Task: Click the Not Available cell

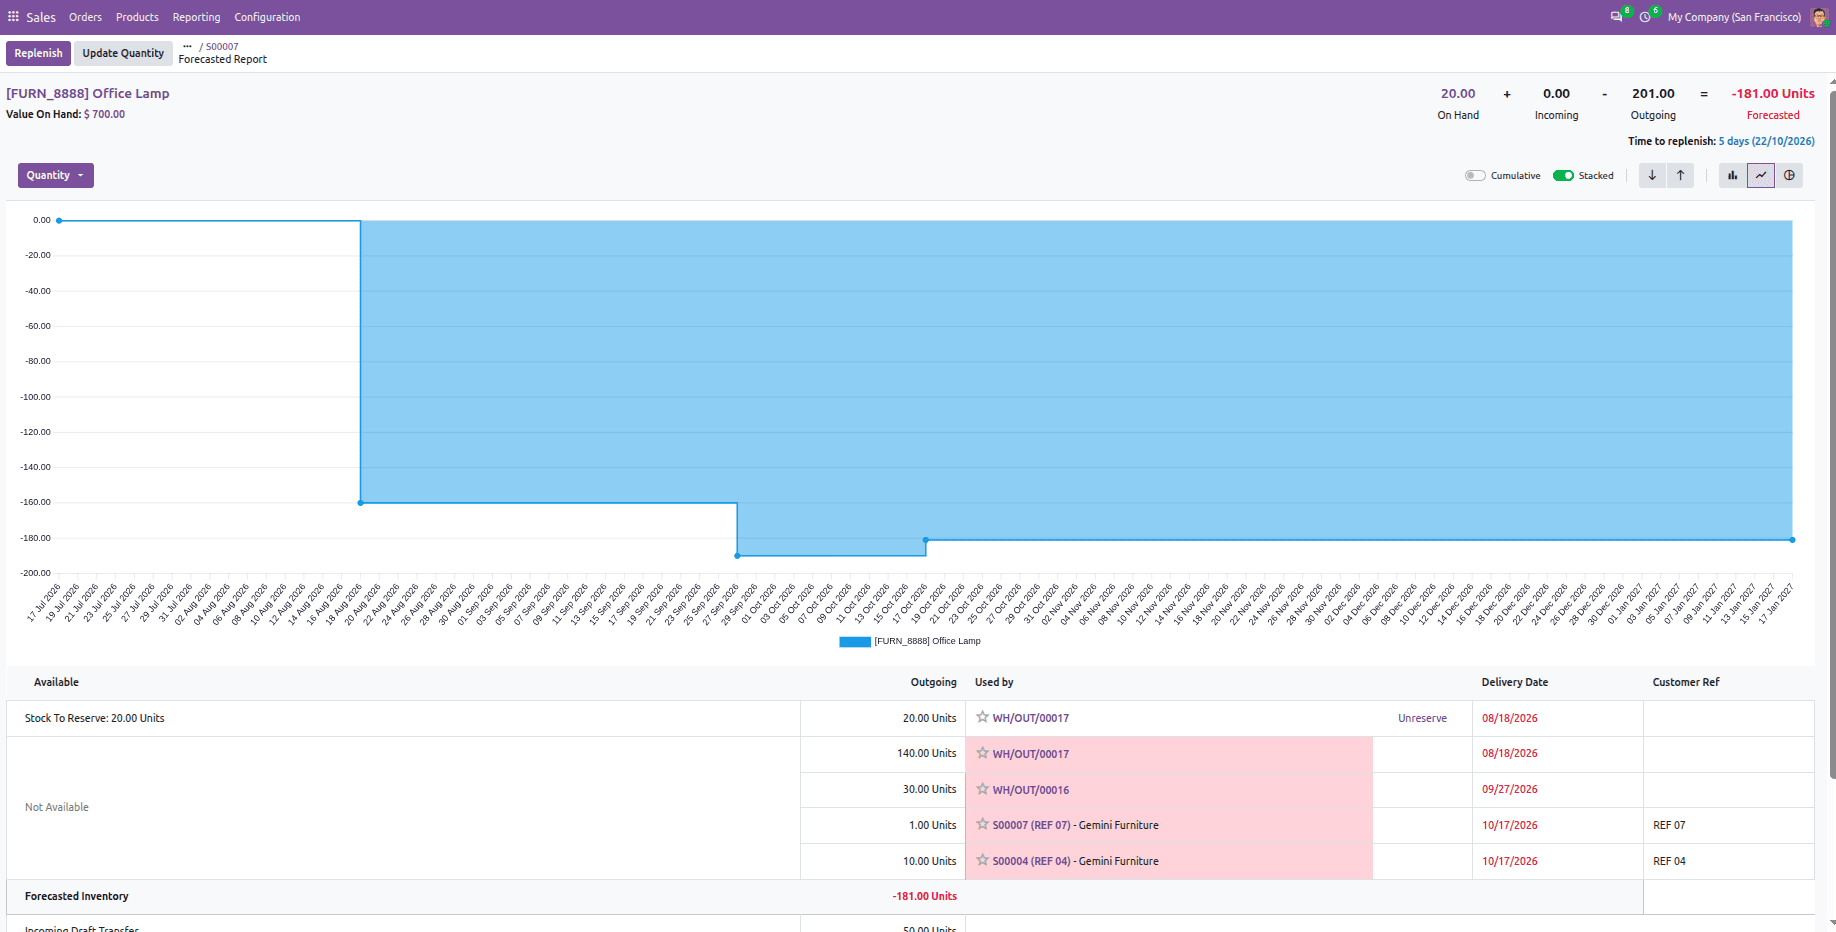Action: click(x=403, y=807)
